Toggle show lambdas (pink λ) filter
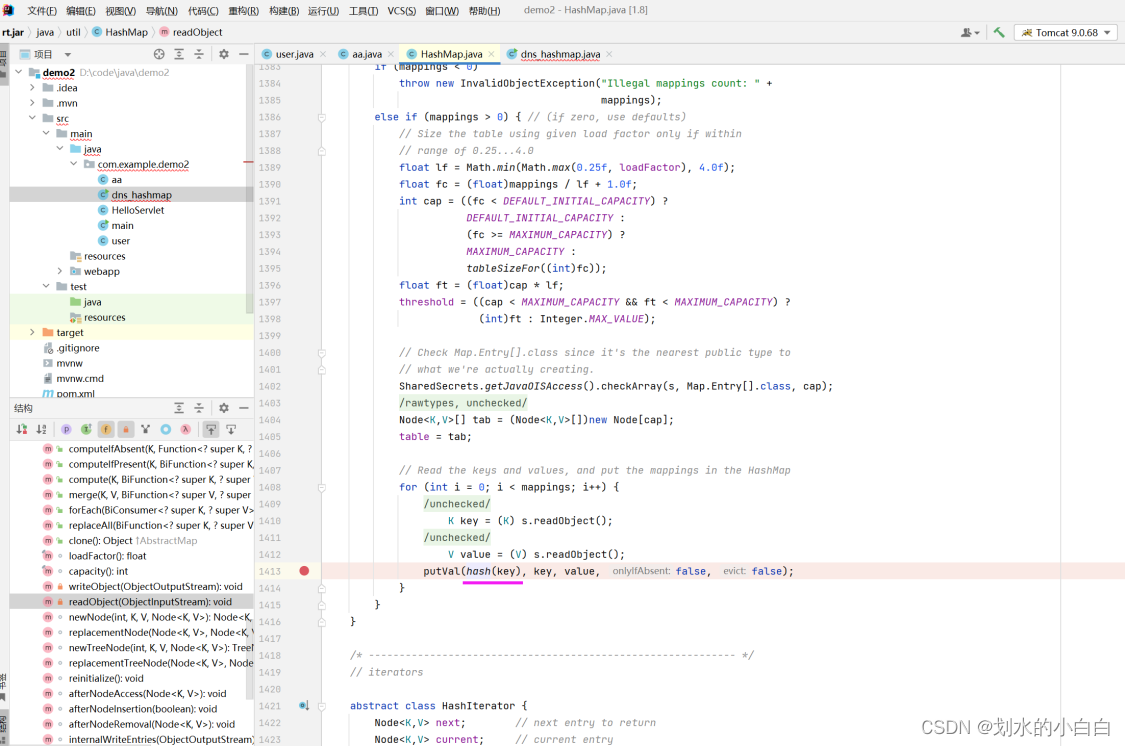This screenshot has width=1125, height=746. coord(186,429)
